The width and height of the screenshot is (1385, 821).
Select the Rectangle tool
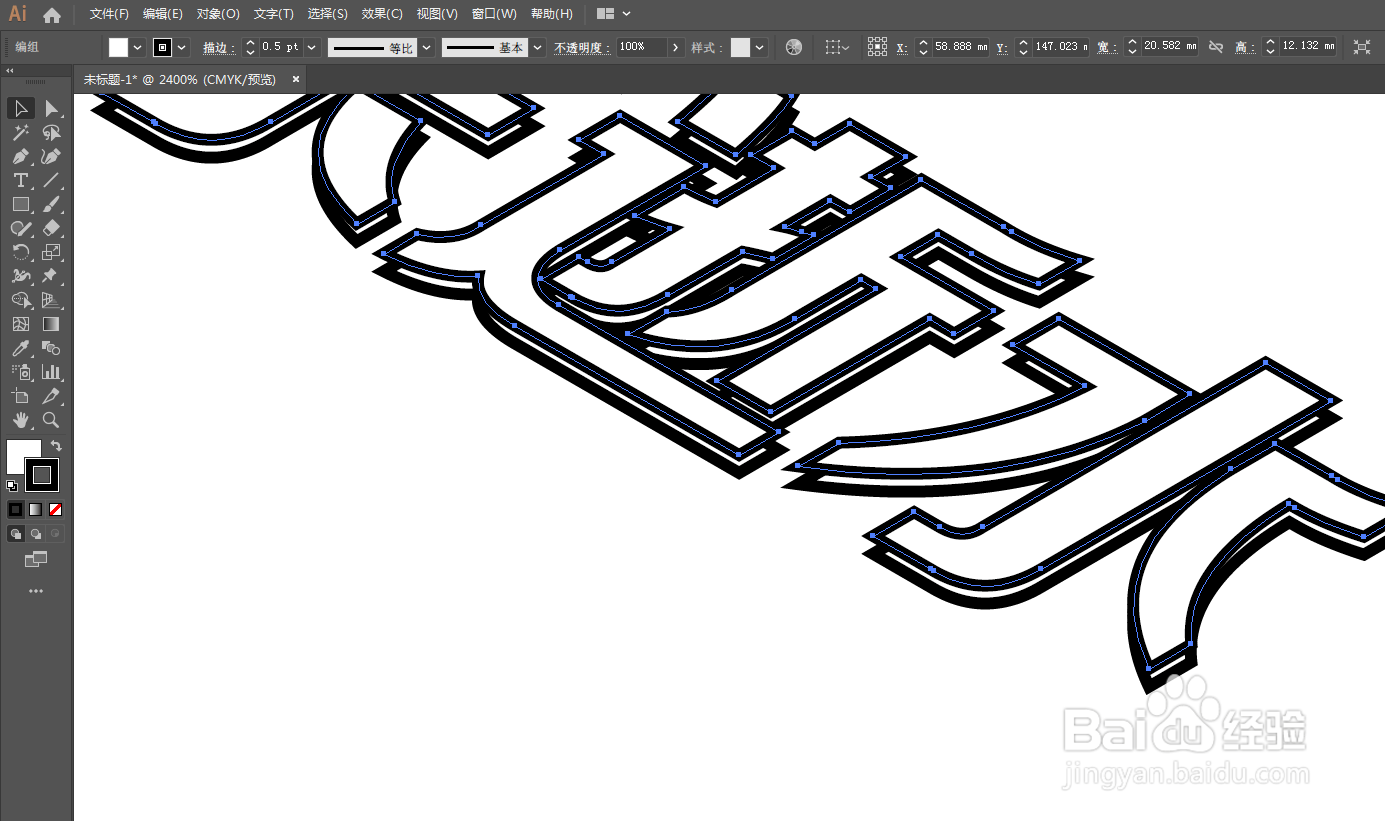pos(21,204)
